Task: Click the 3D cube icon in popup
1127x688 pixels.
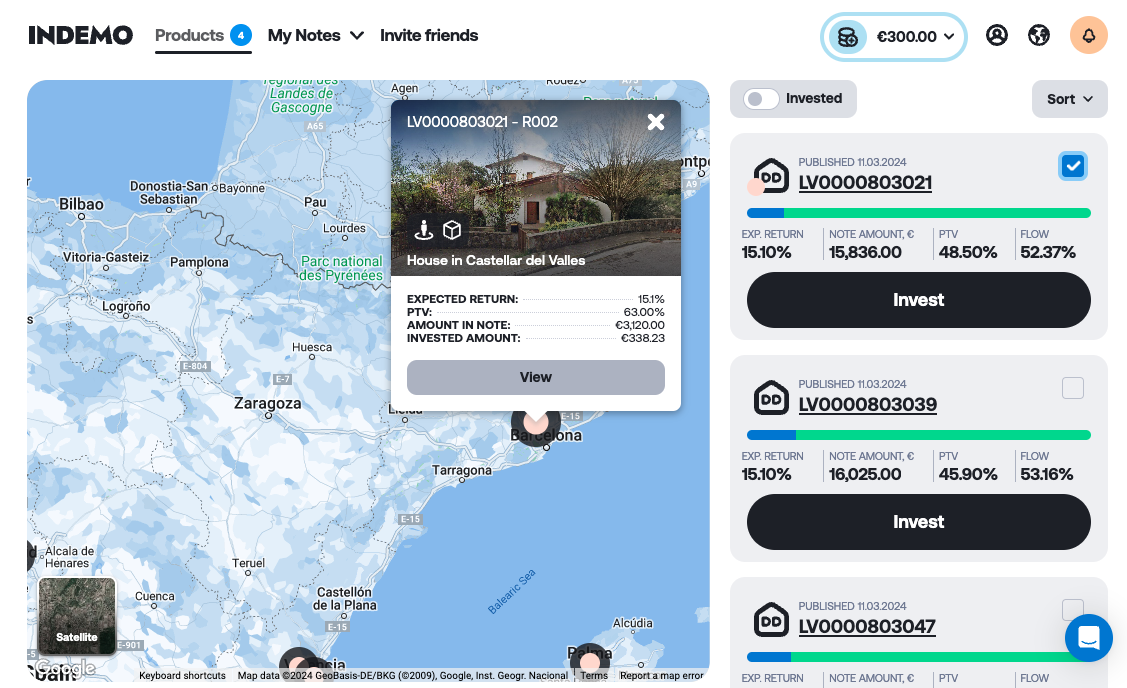Action: 452,230
